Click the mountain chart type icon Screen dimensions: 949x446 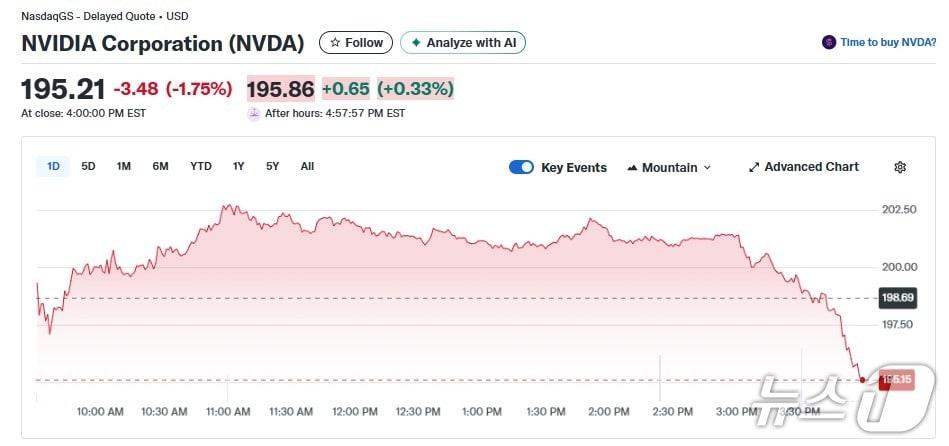(632, 168)
